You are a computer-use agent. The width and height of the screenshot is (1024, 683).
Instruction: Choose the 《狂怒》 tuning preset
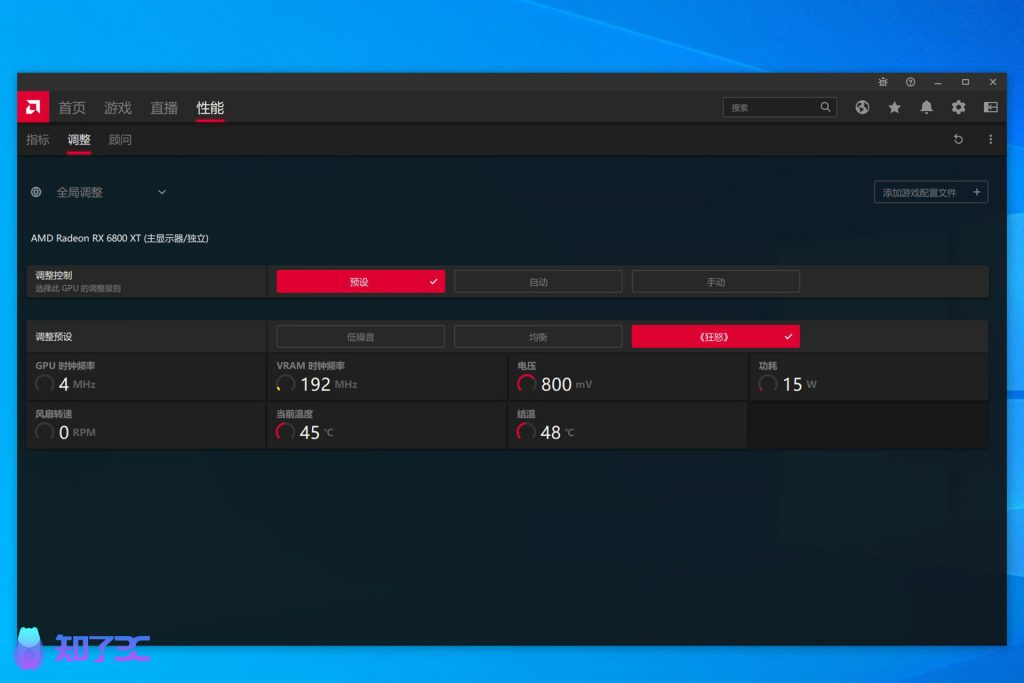point(716,336)
